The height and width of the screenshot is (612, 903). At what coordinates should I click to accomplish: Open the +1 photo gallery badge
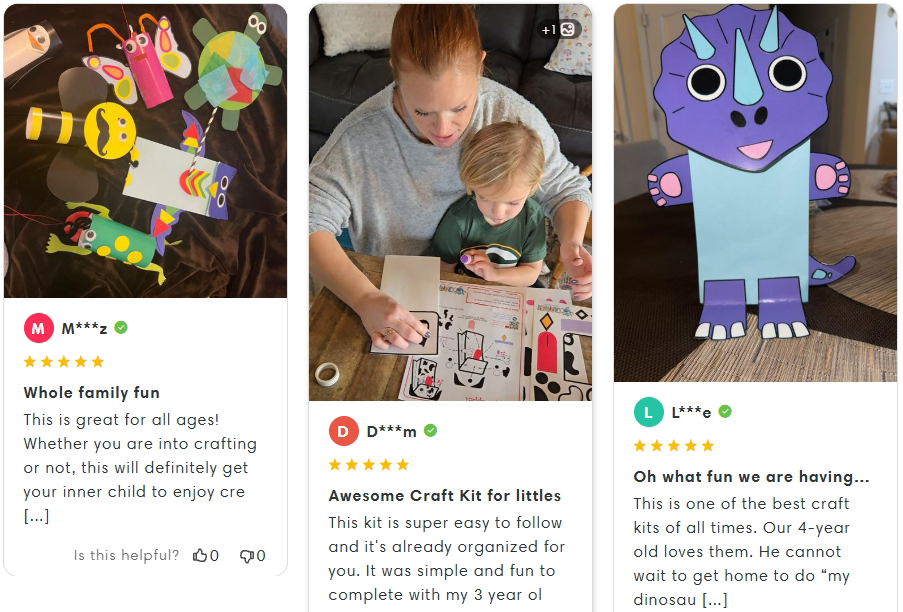[x=558, y=29]
